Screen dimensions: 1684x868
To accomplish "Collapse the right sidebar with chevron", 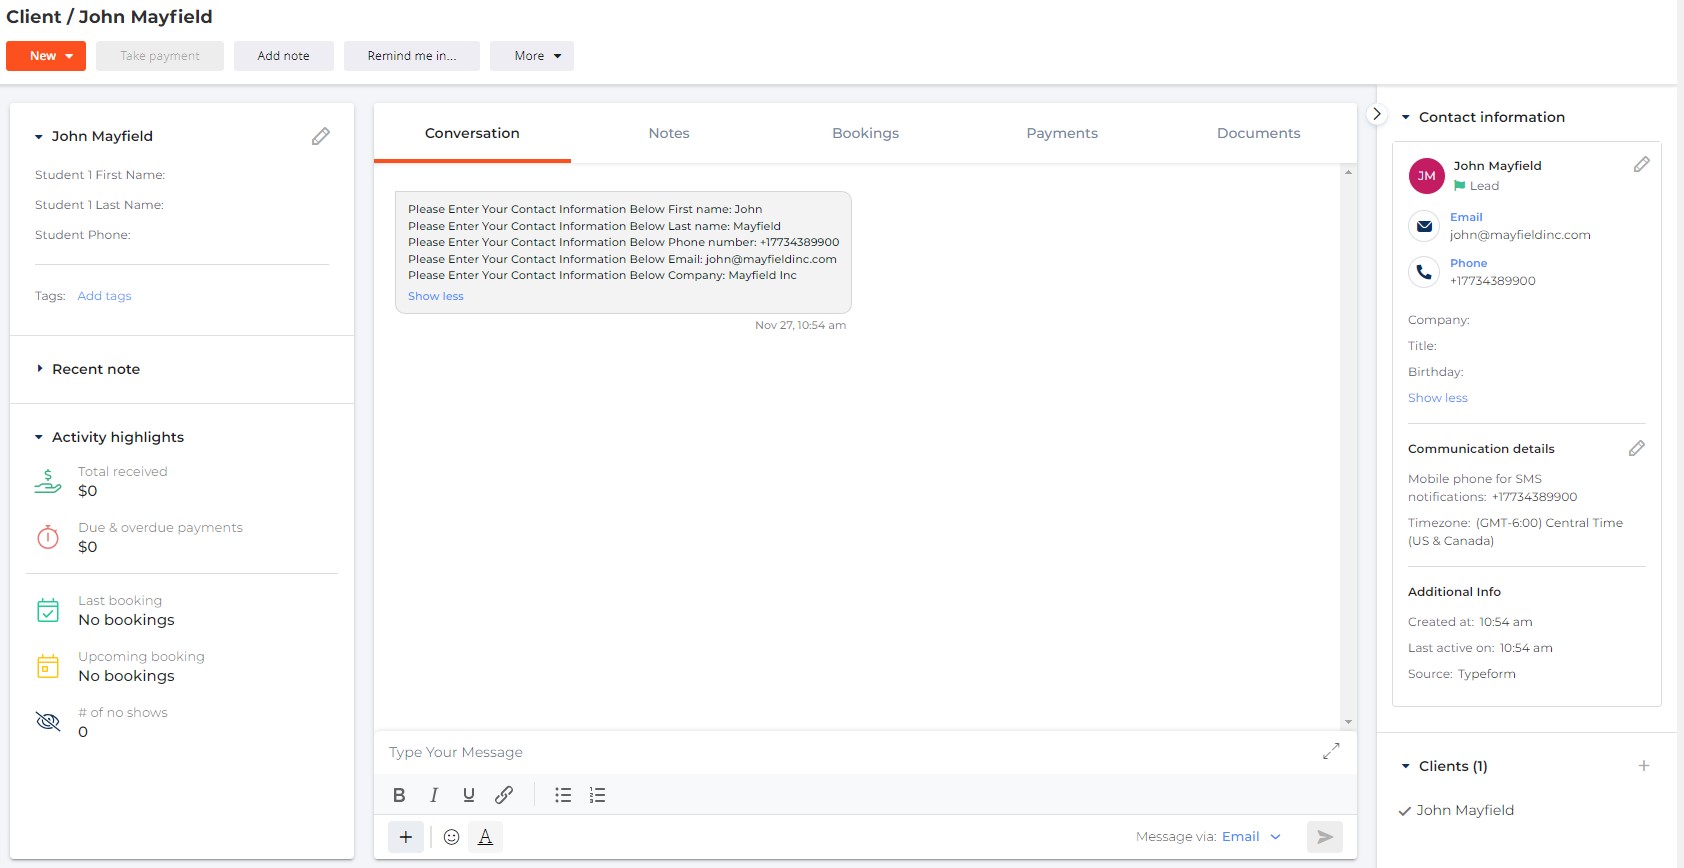I will (x=1377, y=114).
